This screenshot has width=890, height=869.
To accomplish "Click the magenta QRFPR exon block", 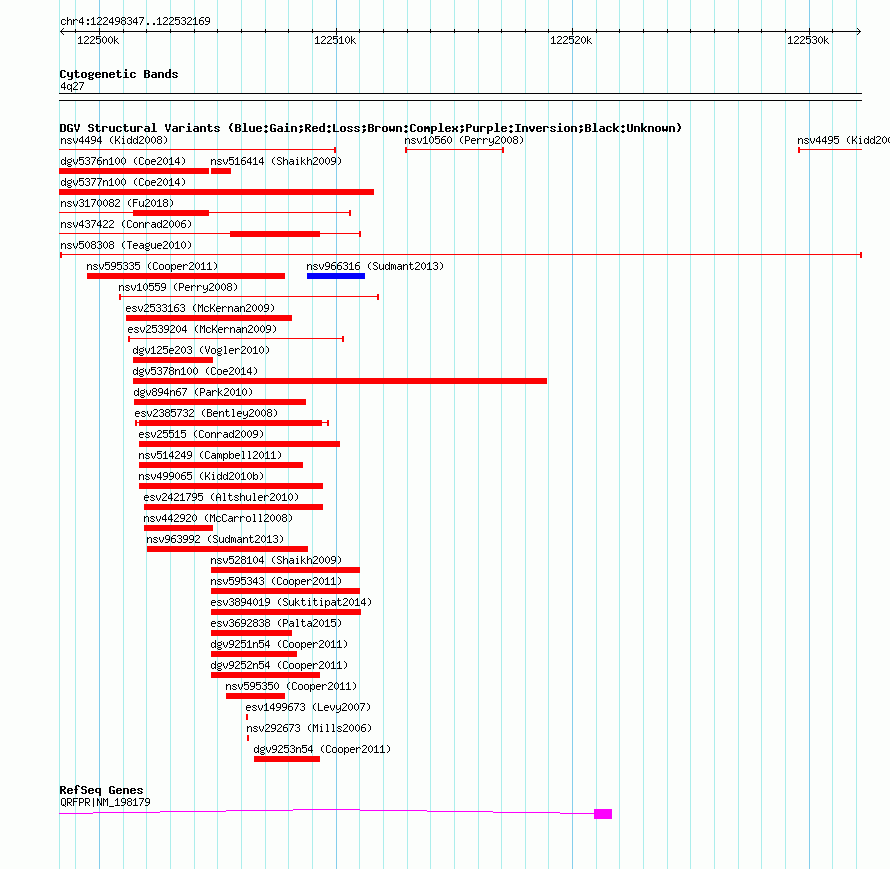I will [x=603, y=814].
